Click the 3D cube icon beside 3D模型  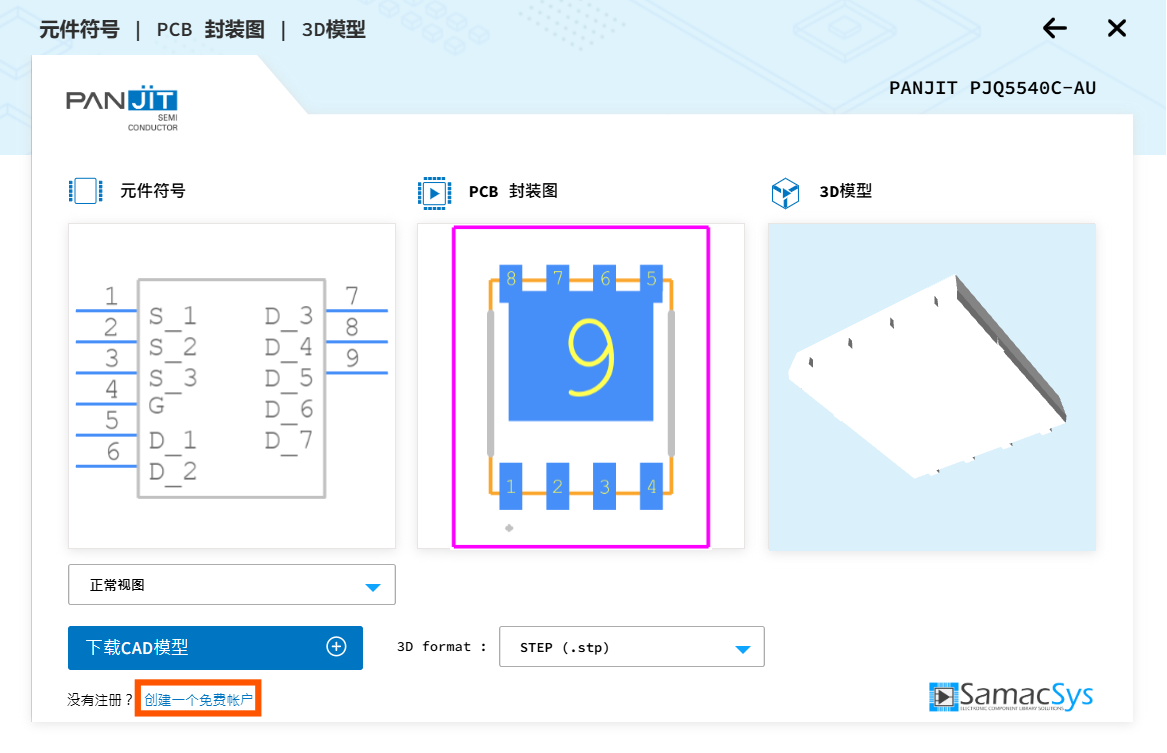point(785,193)
